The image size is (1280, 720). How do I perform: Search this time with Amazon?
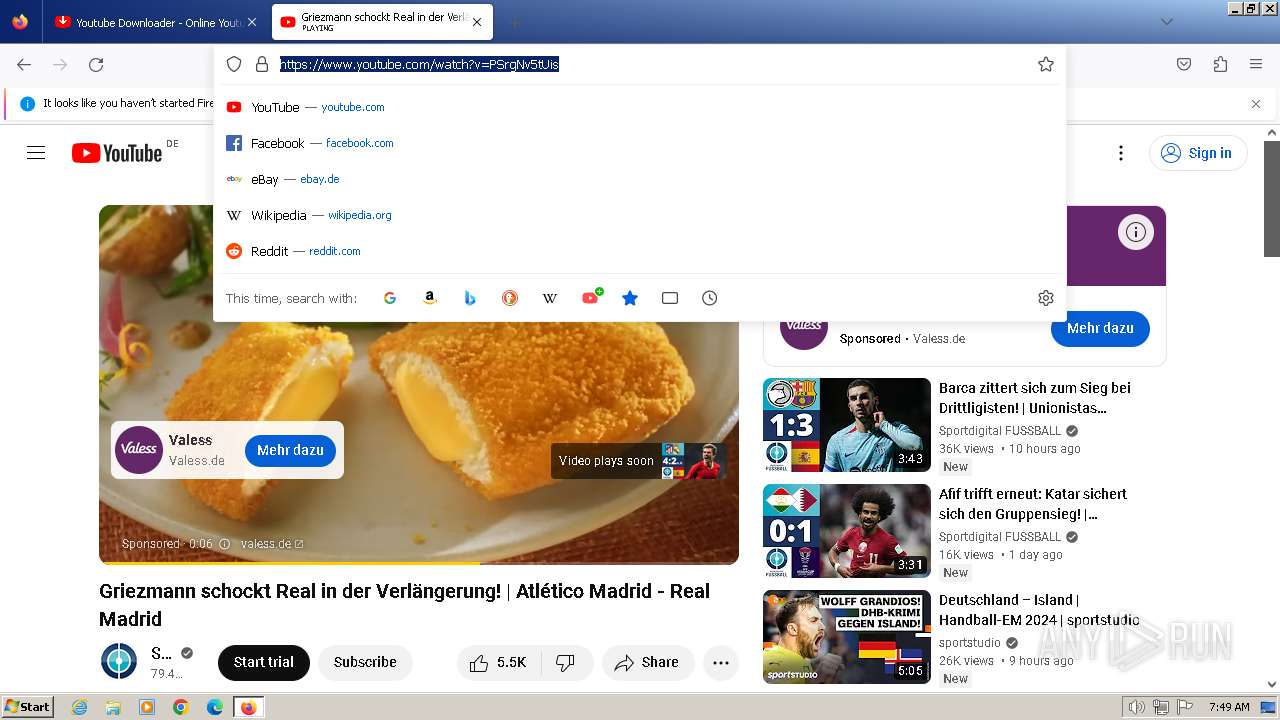(x=430, y=298)
